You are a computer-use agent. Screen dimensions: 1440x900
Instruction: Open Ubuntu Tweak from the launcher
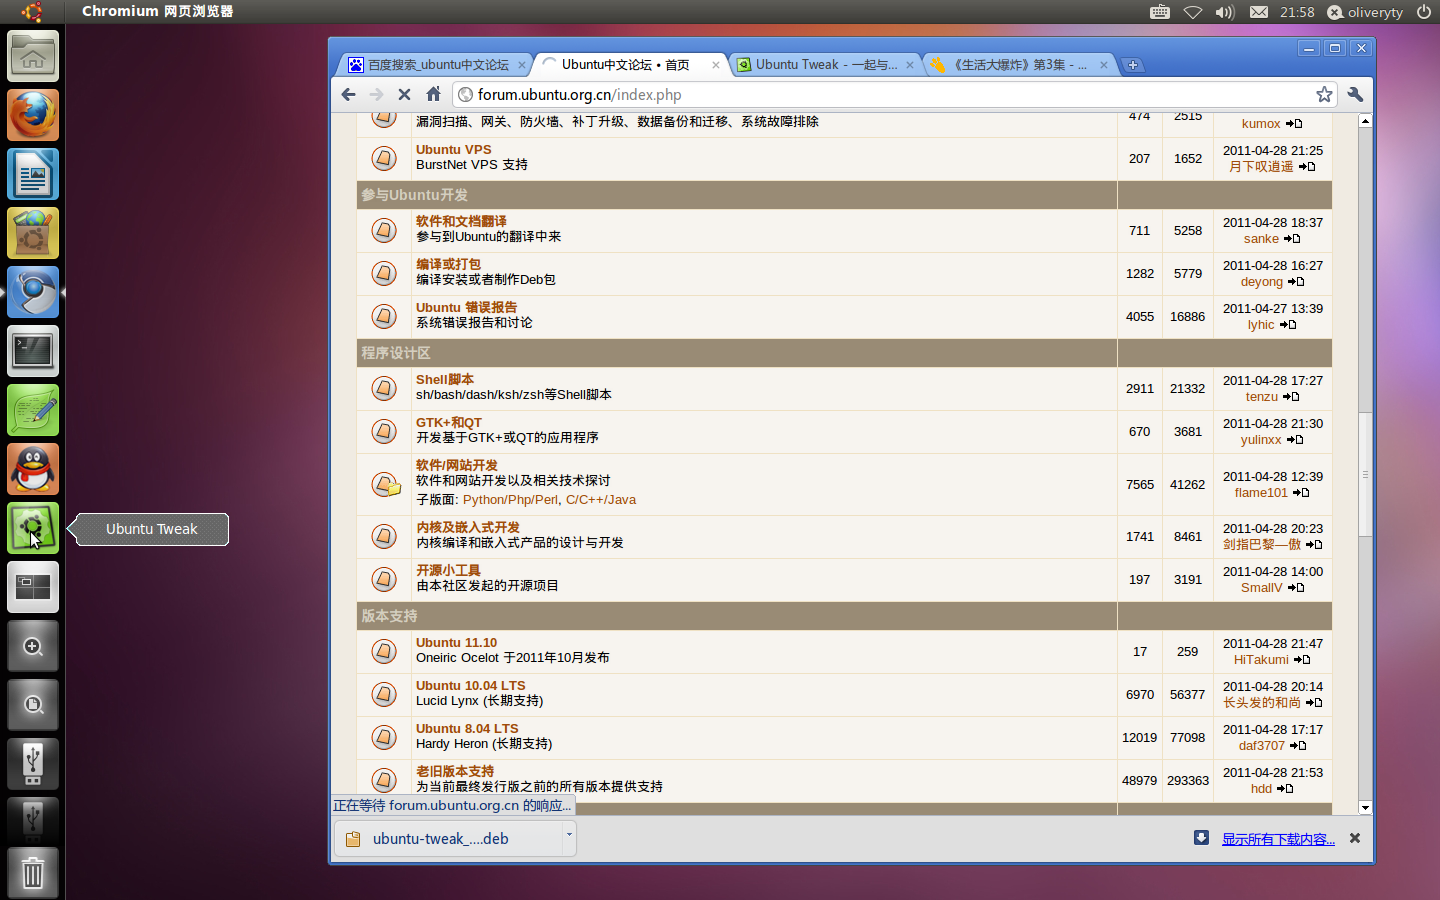click(33, 528)
